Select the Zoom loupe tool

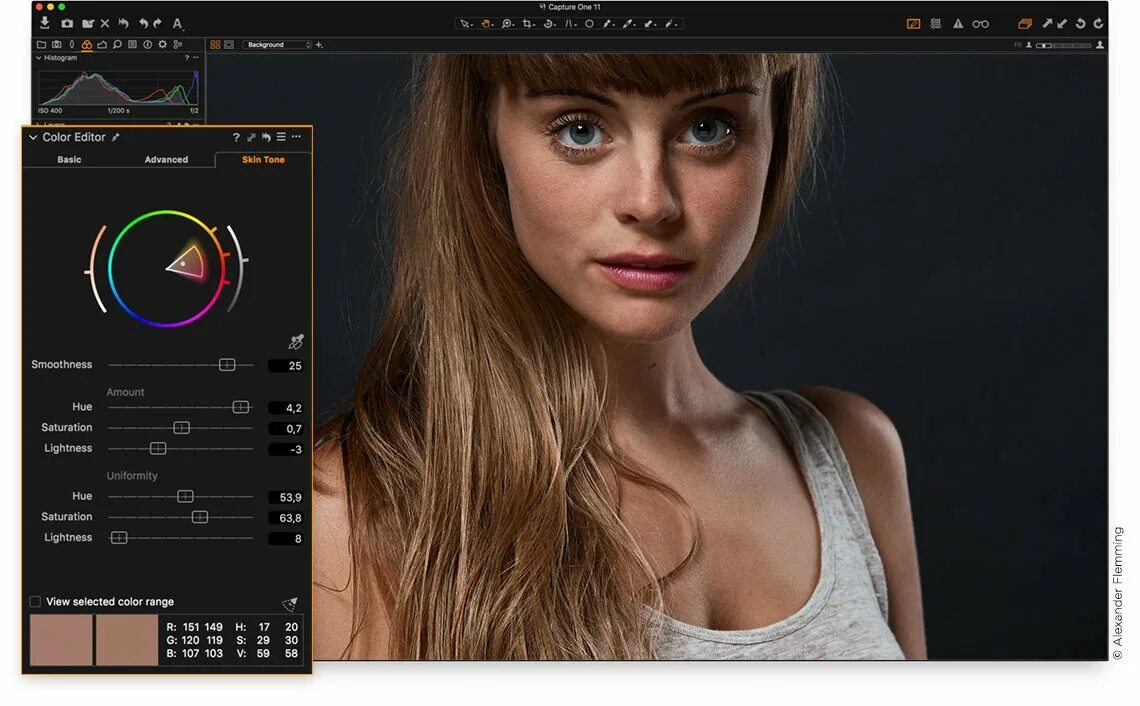[x=507, y=24]
